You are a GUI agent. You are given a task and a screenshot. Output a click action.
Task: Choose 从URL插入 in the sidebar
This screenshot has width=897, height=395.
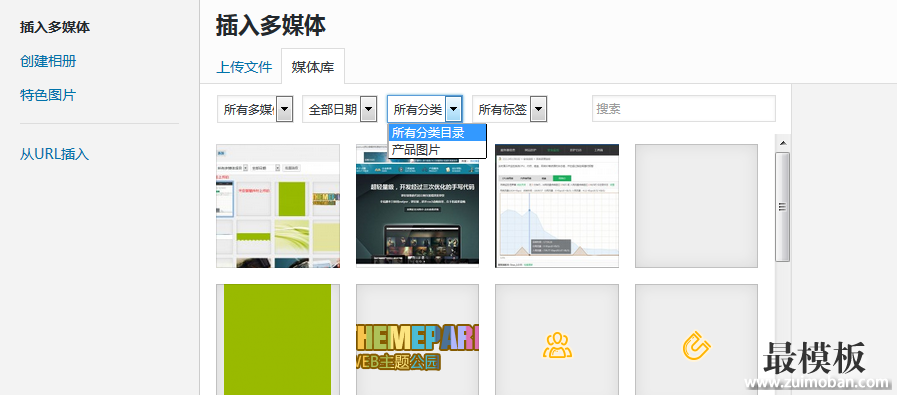pos(55,154)
